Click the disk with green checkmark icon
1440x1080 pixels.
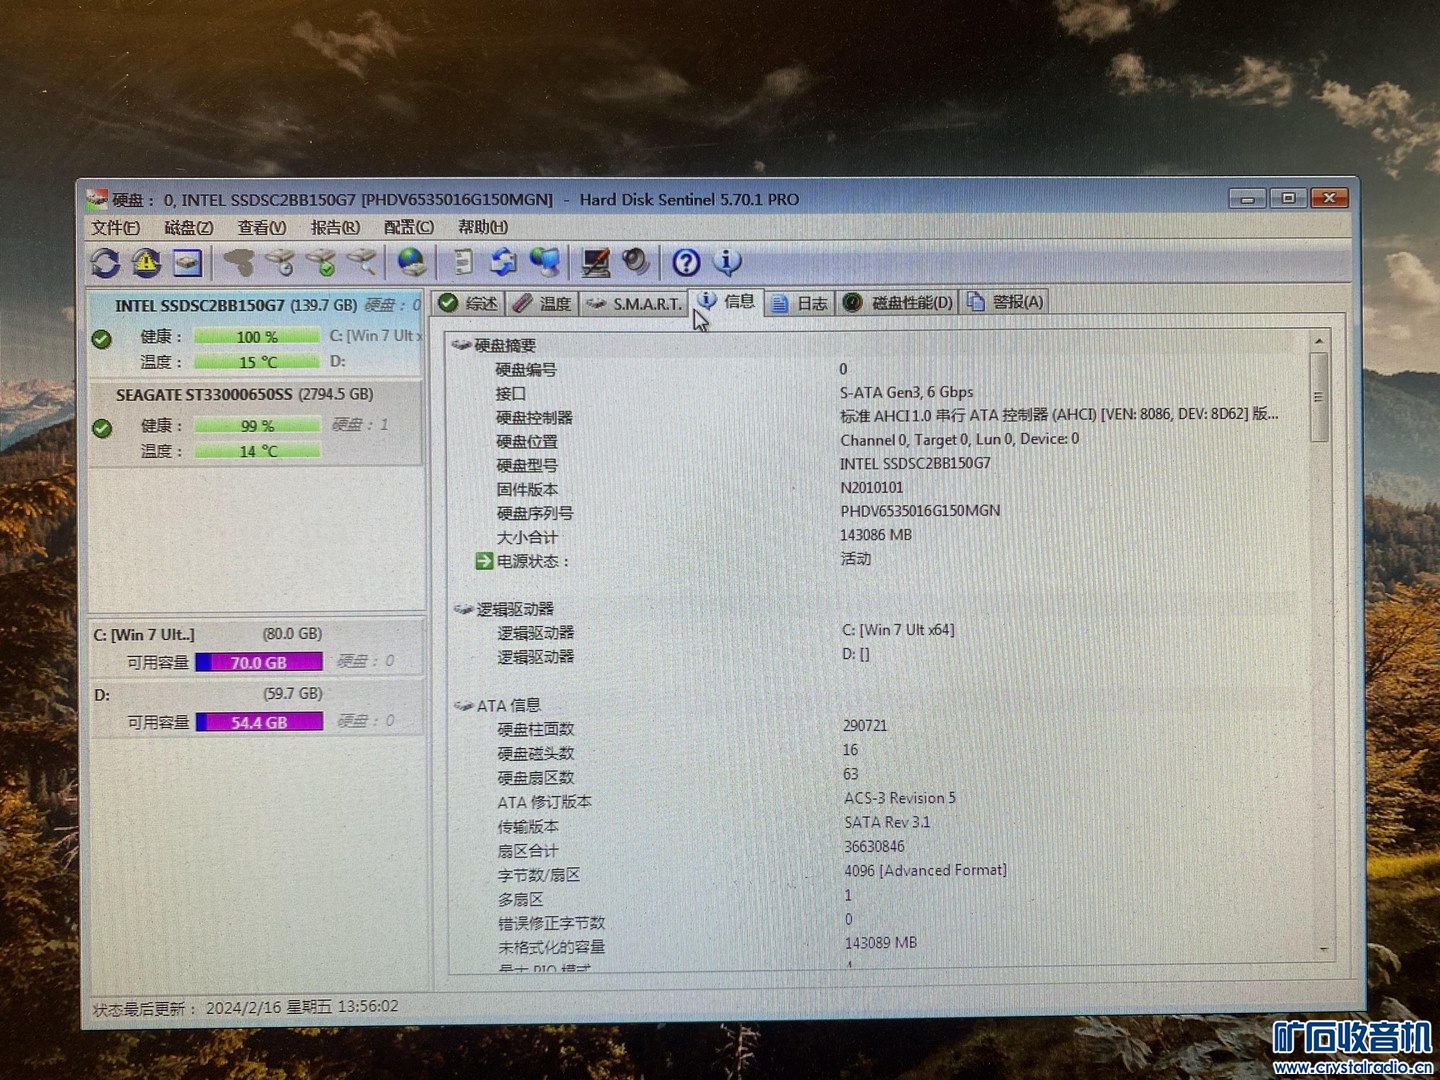tap(321, 263)
